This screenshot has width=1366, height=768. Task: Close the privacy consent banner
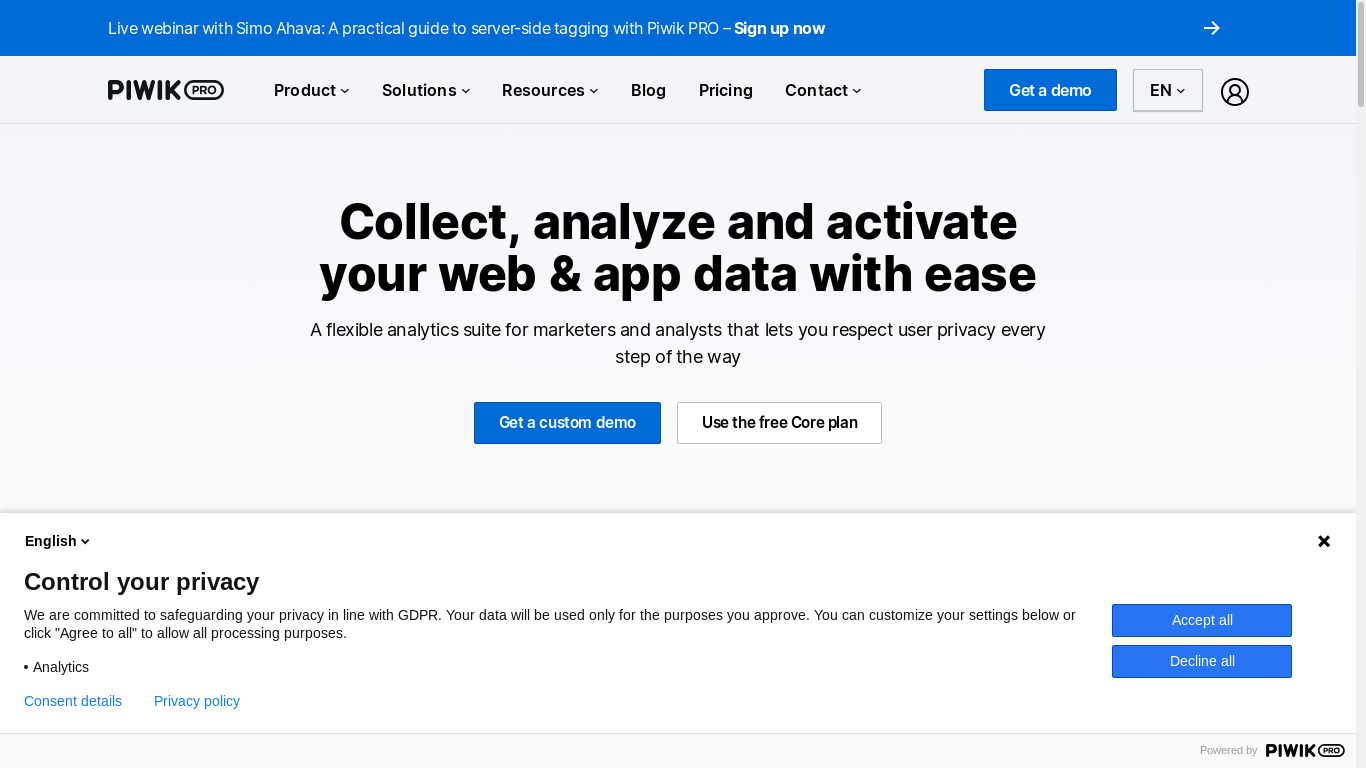pos(1324,541)
